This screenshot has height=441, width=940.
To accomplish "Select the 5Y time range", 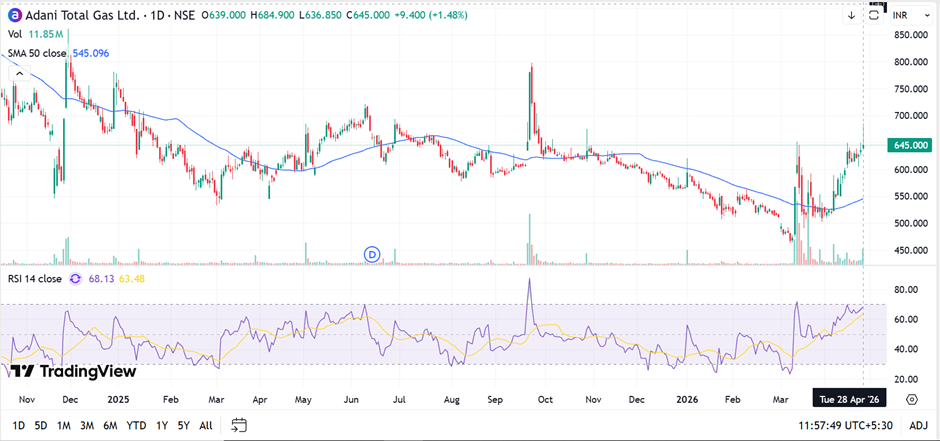I will click(182, 425).
